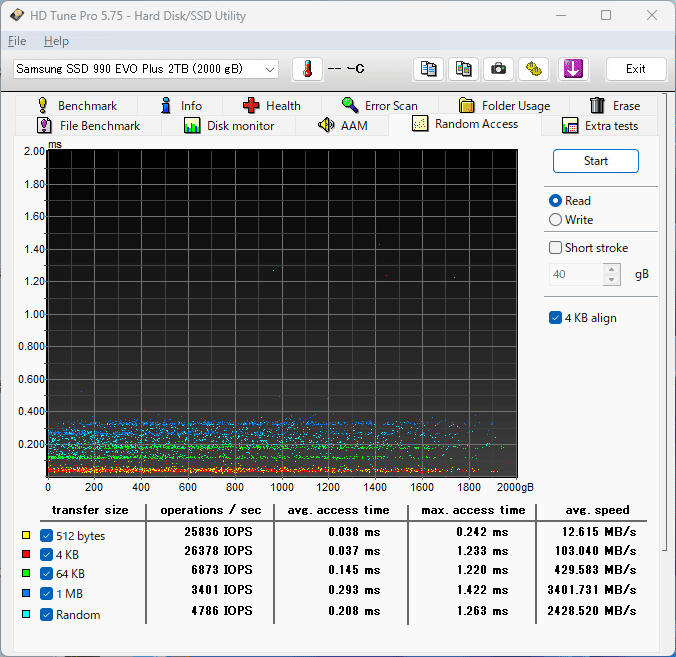This screenshot has width=676, height=657.
Task: Select the Write radio button
Action: pyautogui.click(x=556, y=220)
